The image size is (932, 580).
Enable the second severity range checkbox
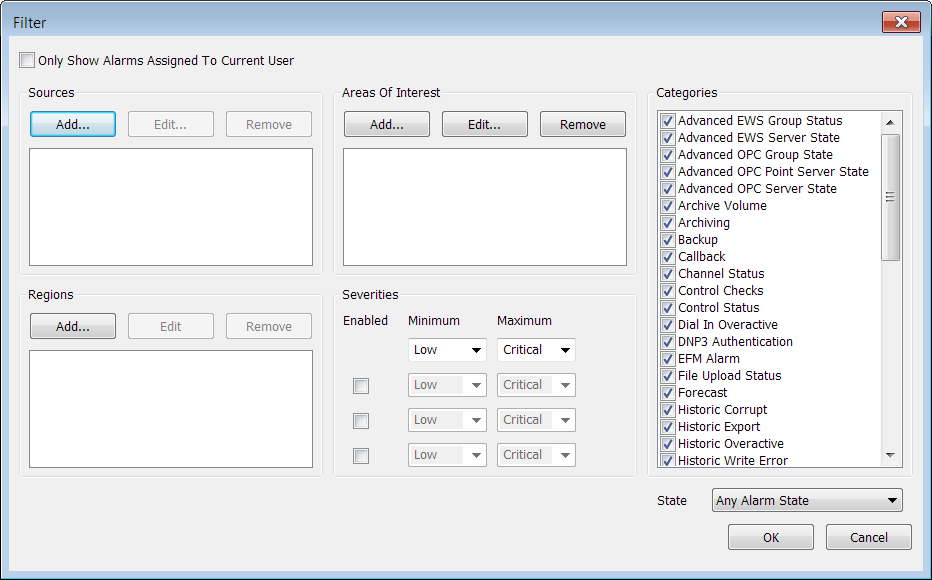coord(361,421)
